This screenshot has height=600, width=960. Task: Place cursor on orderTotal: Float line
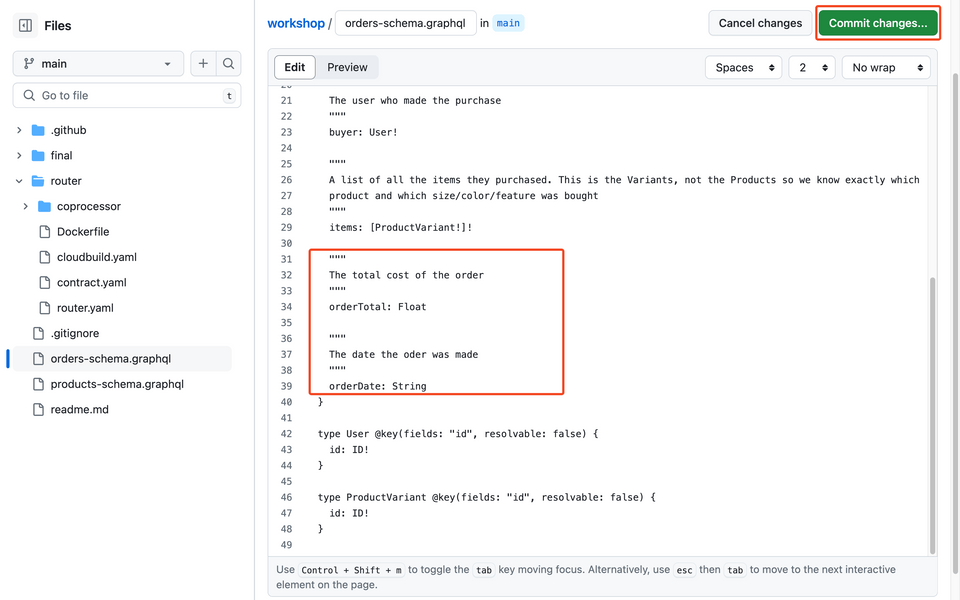(377, 307)
